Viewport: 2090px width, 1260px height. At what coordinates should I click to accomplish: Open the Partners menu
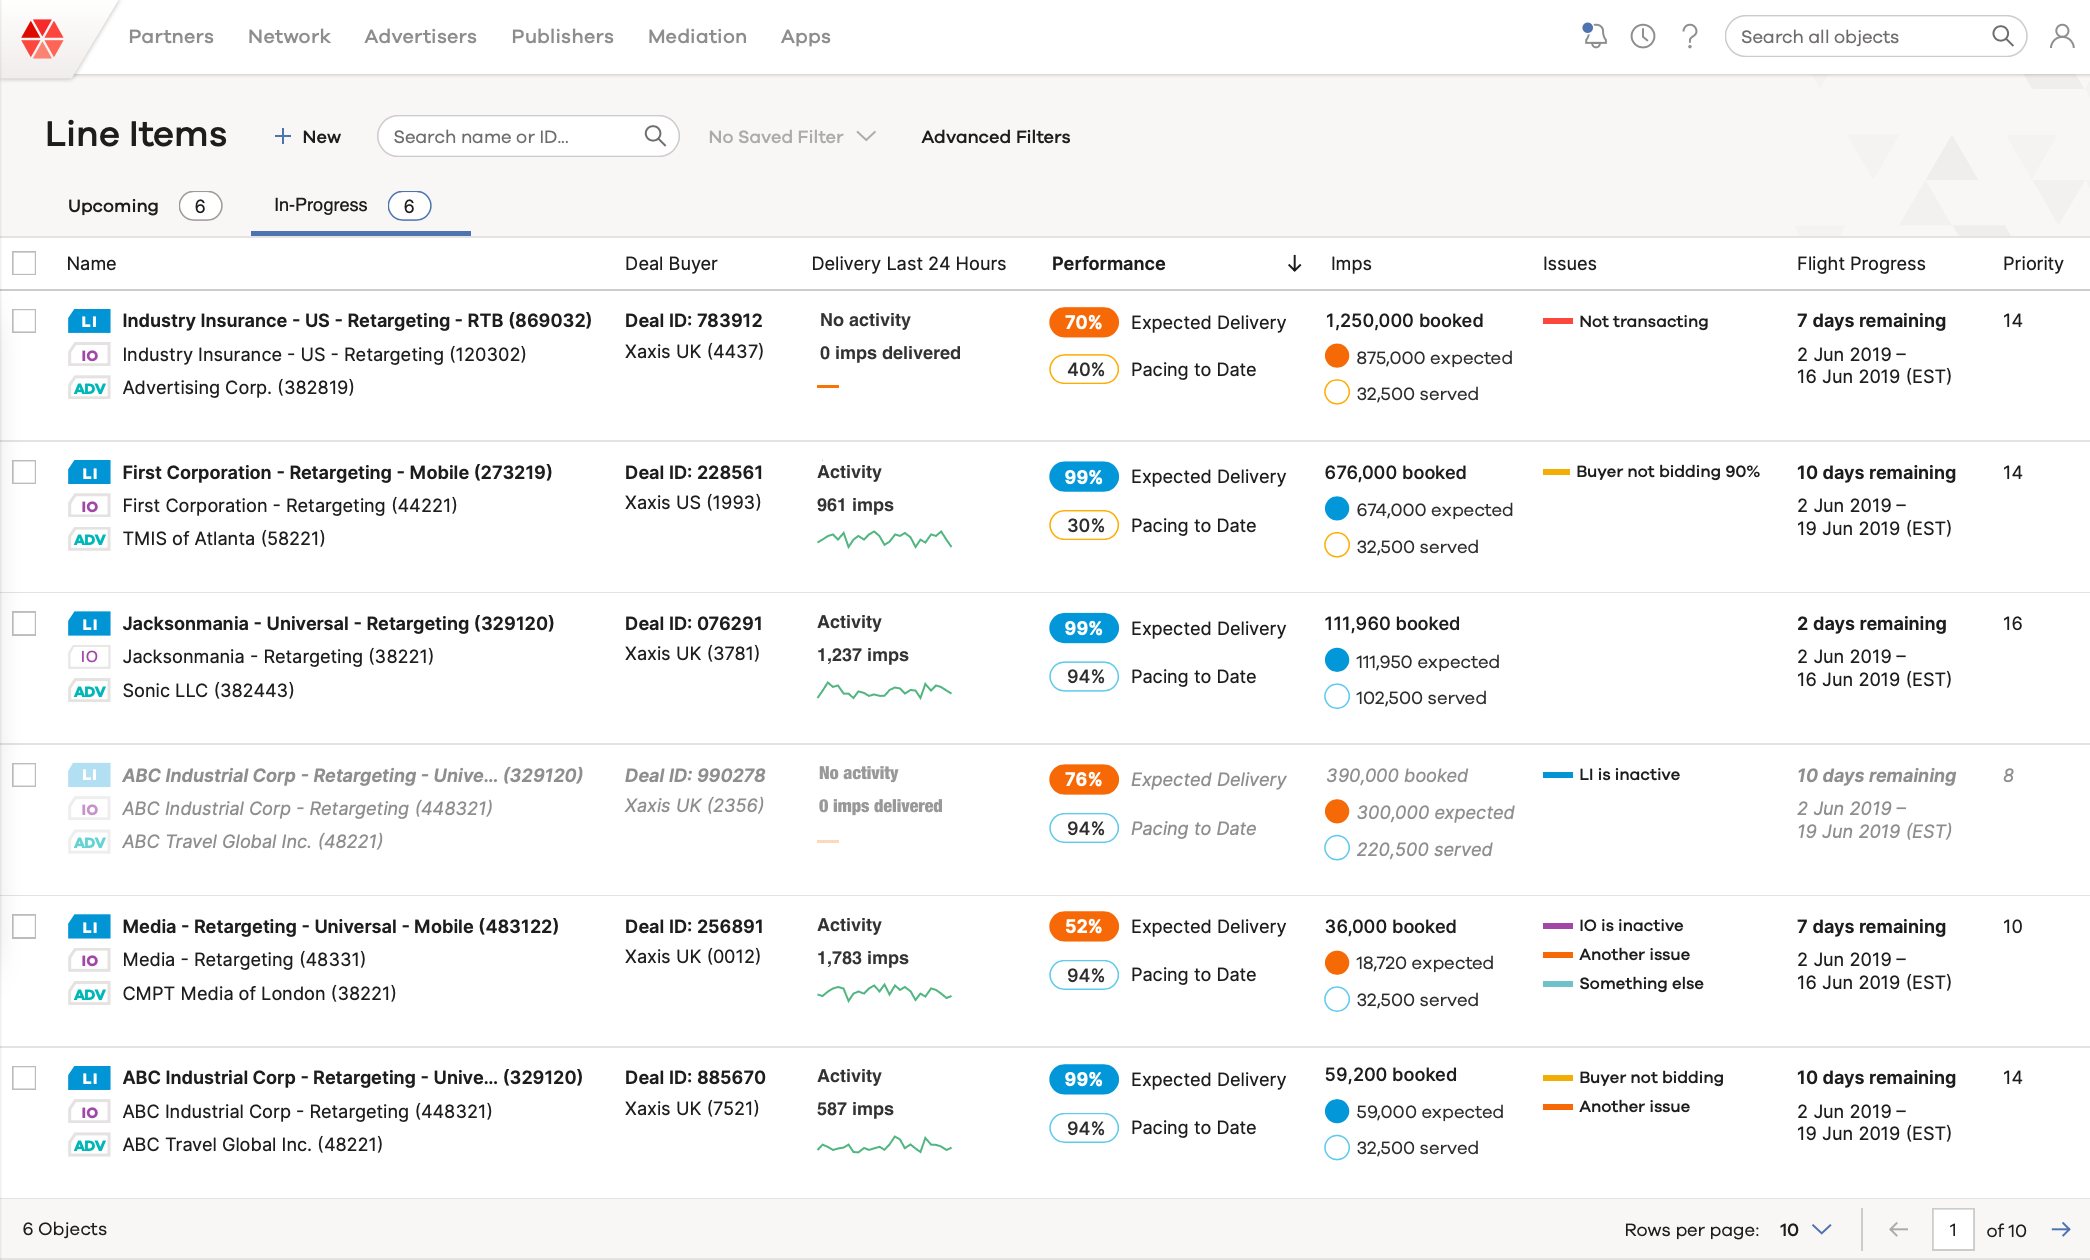[171, 36]
